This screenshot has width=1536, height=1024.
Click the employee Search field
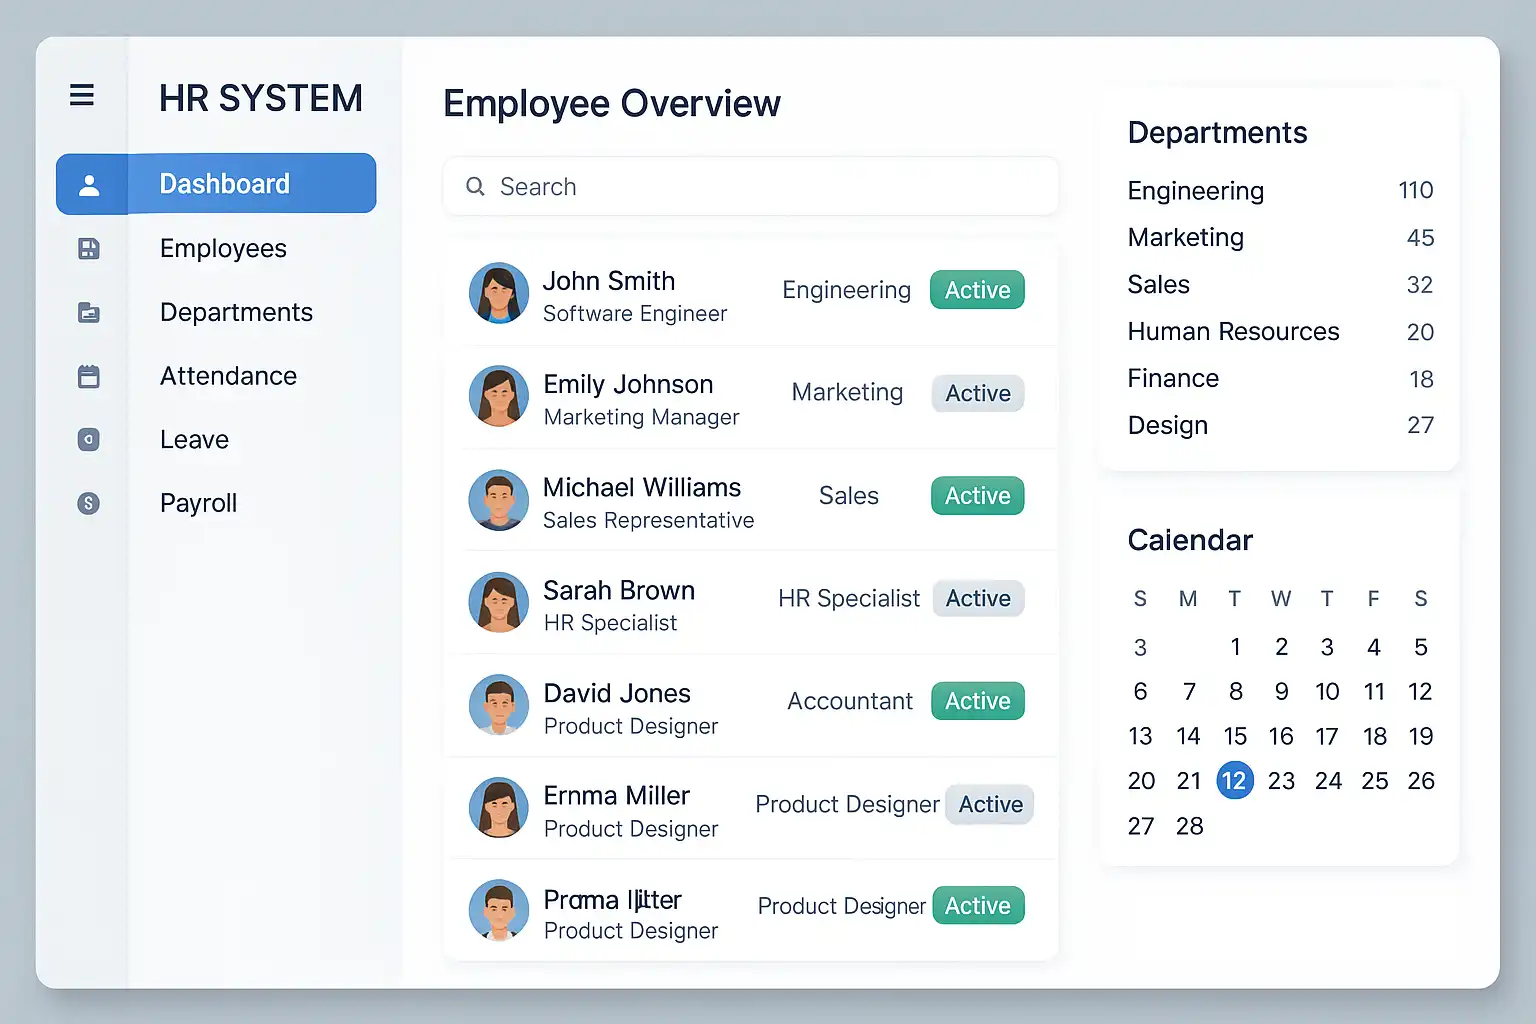click(760, 187)
